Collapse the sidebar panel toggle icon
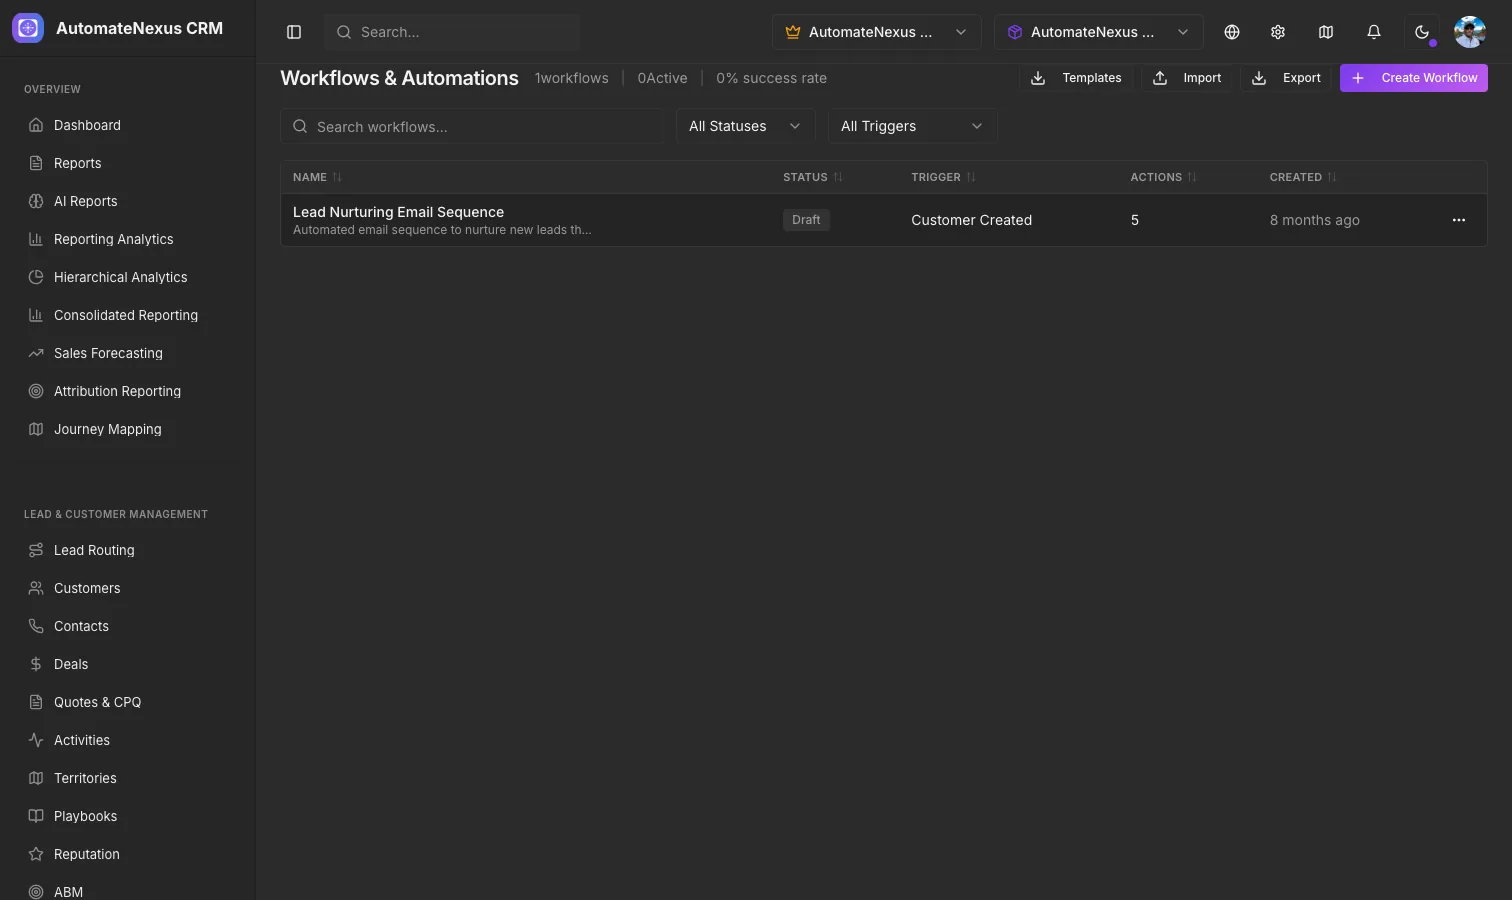 coord(294,32)
